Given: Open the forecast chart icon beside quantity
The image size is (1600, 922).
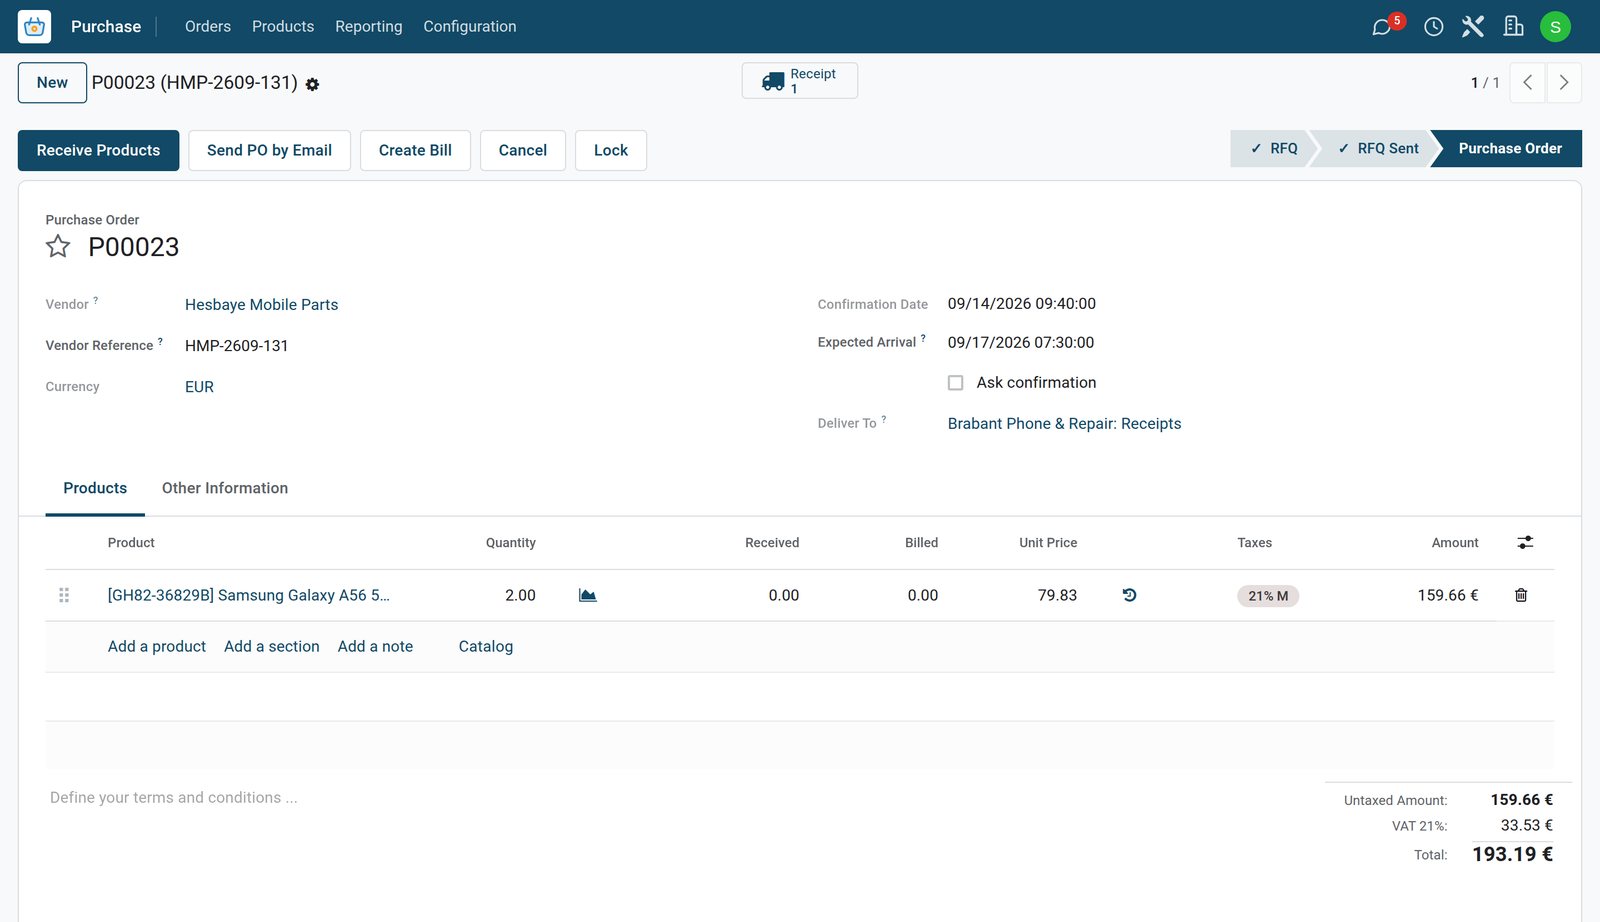Looking at the screenshot, I should pyautogui.click(x=588, y=595).
